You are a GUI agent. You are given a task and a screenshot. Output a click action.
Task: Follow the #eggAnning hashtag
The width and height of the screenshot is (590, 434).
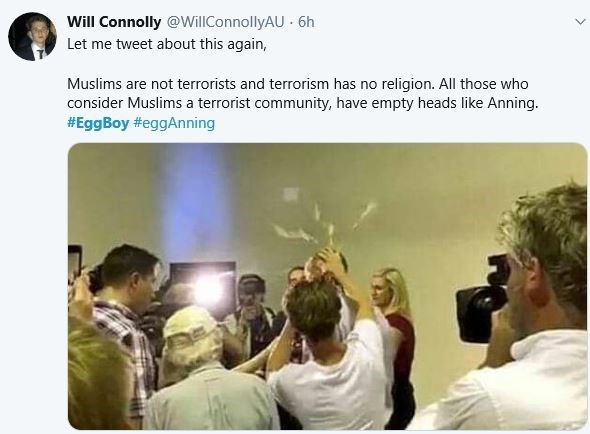click(174, 123)
